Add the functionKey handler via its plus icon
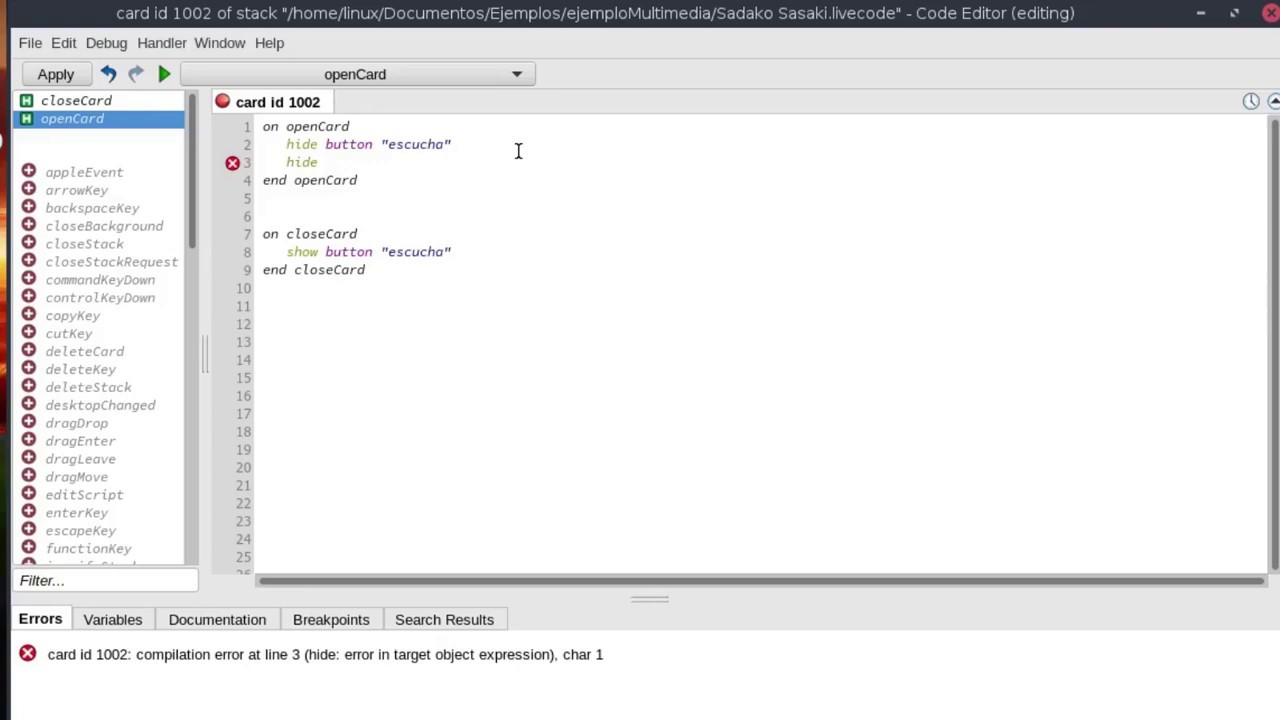The height and width of the screenshot is (720, 1280). (x=29, y=548)
